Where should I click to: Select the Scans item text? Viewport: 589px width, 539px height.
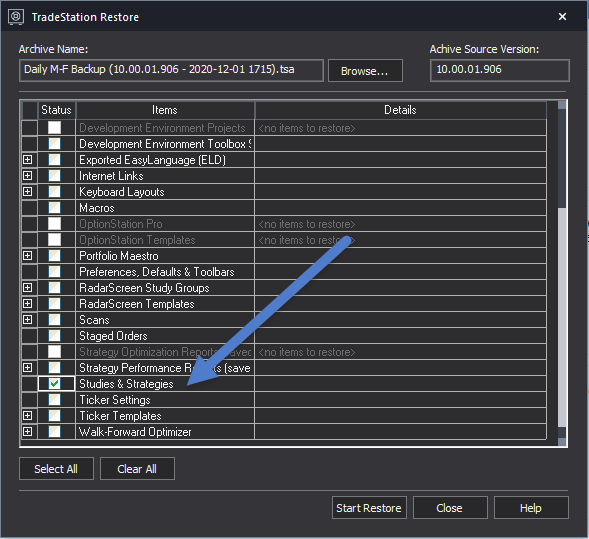pos(94,320)
